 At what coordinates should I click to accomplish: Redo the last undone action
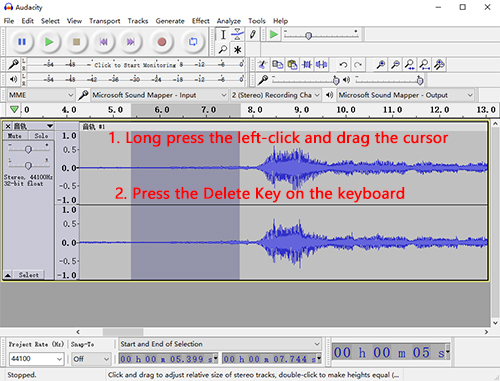[x=358, y=64]
